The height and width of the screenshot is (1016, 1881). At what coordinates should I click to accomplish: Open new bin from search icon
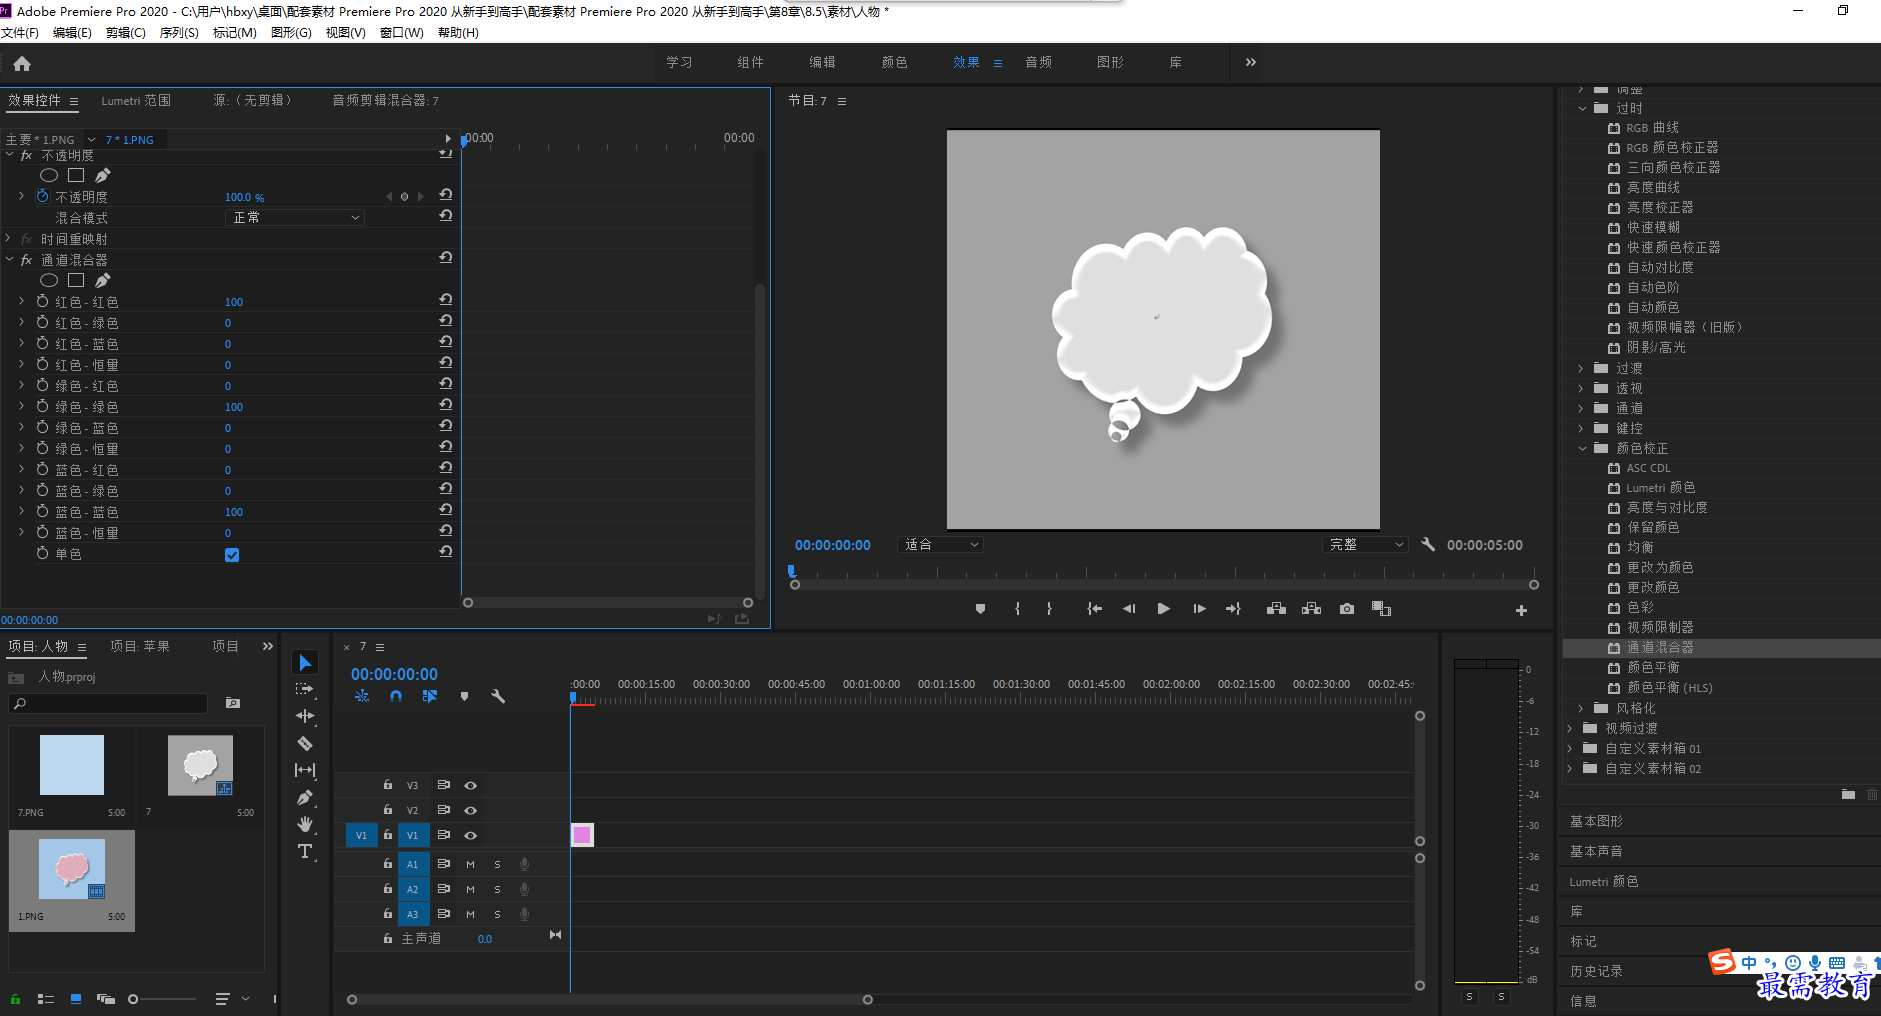233,703
